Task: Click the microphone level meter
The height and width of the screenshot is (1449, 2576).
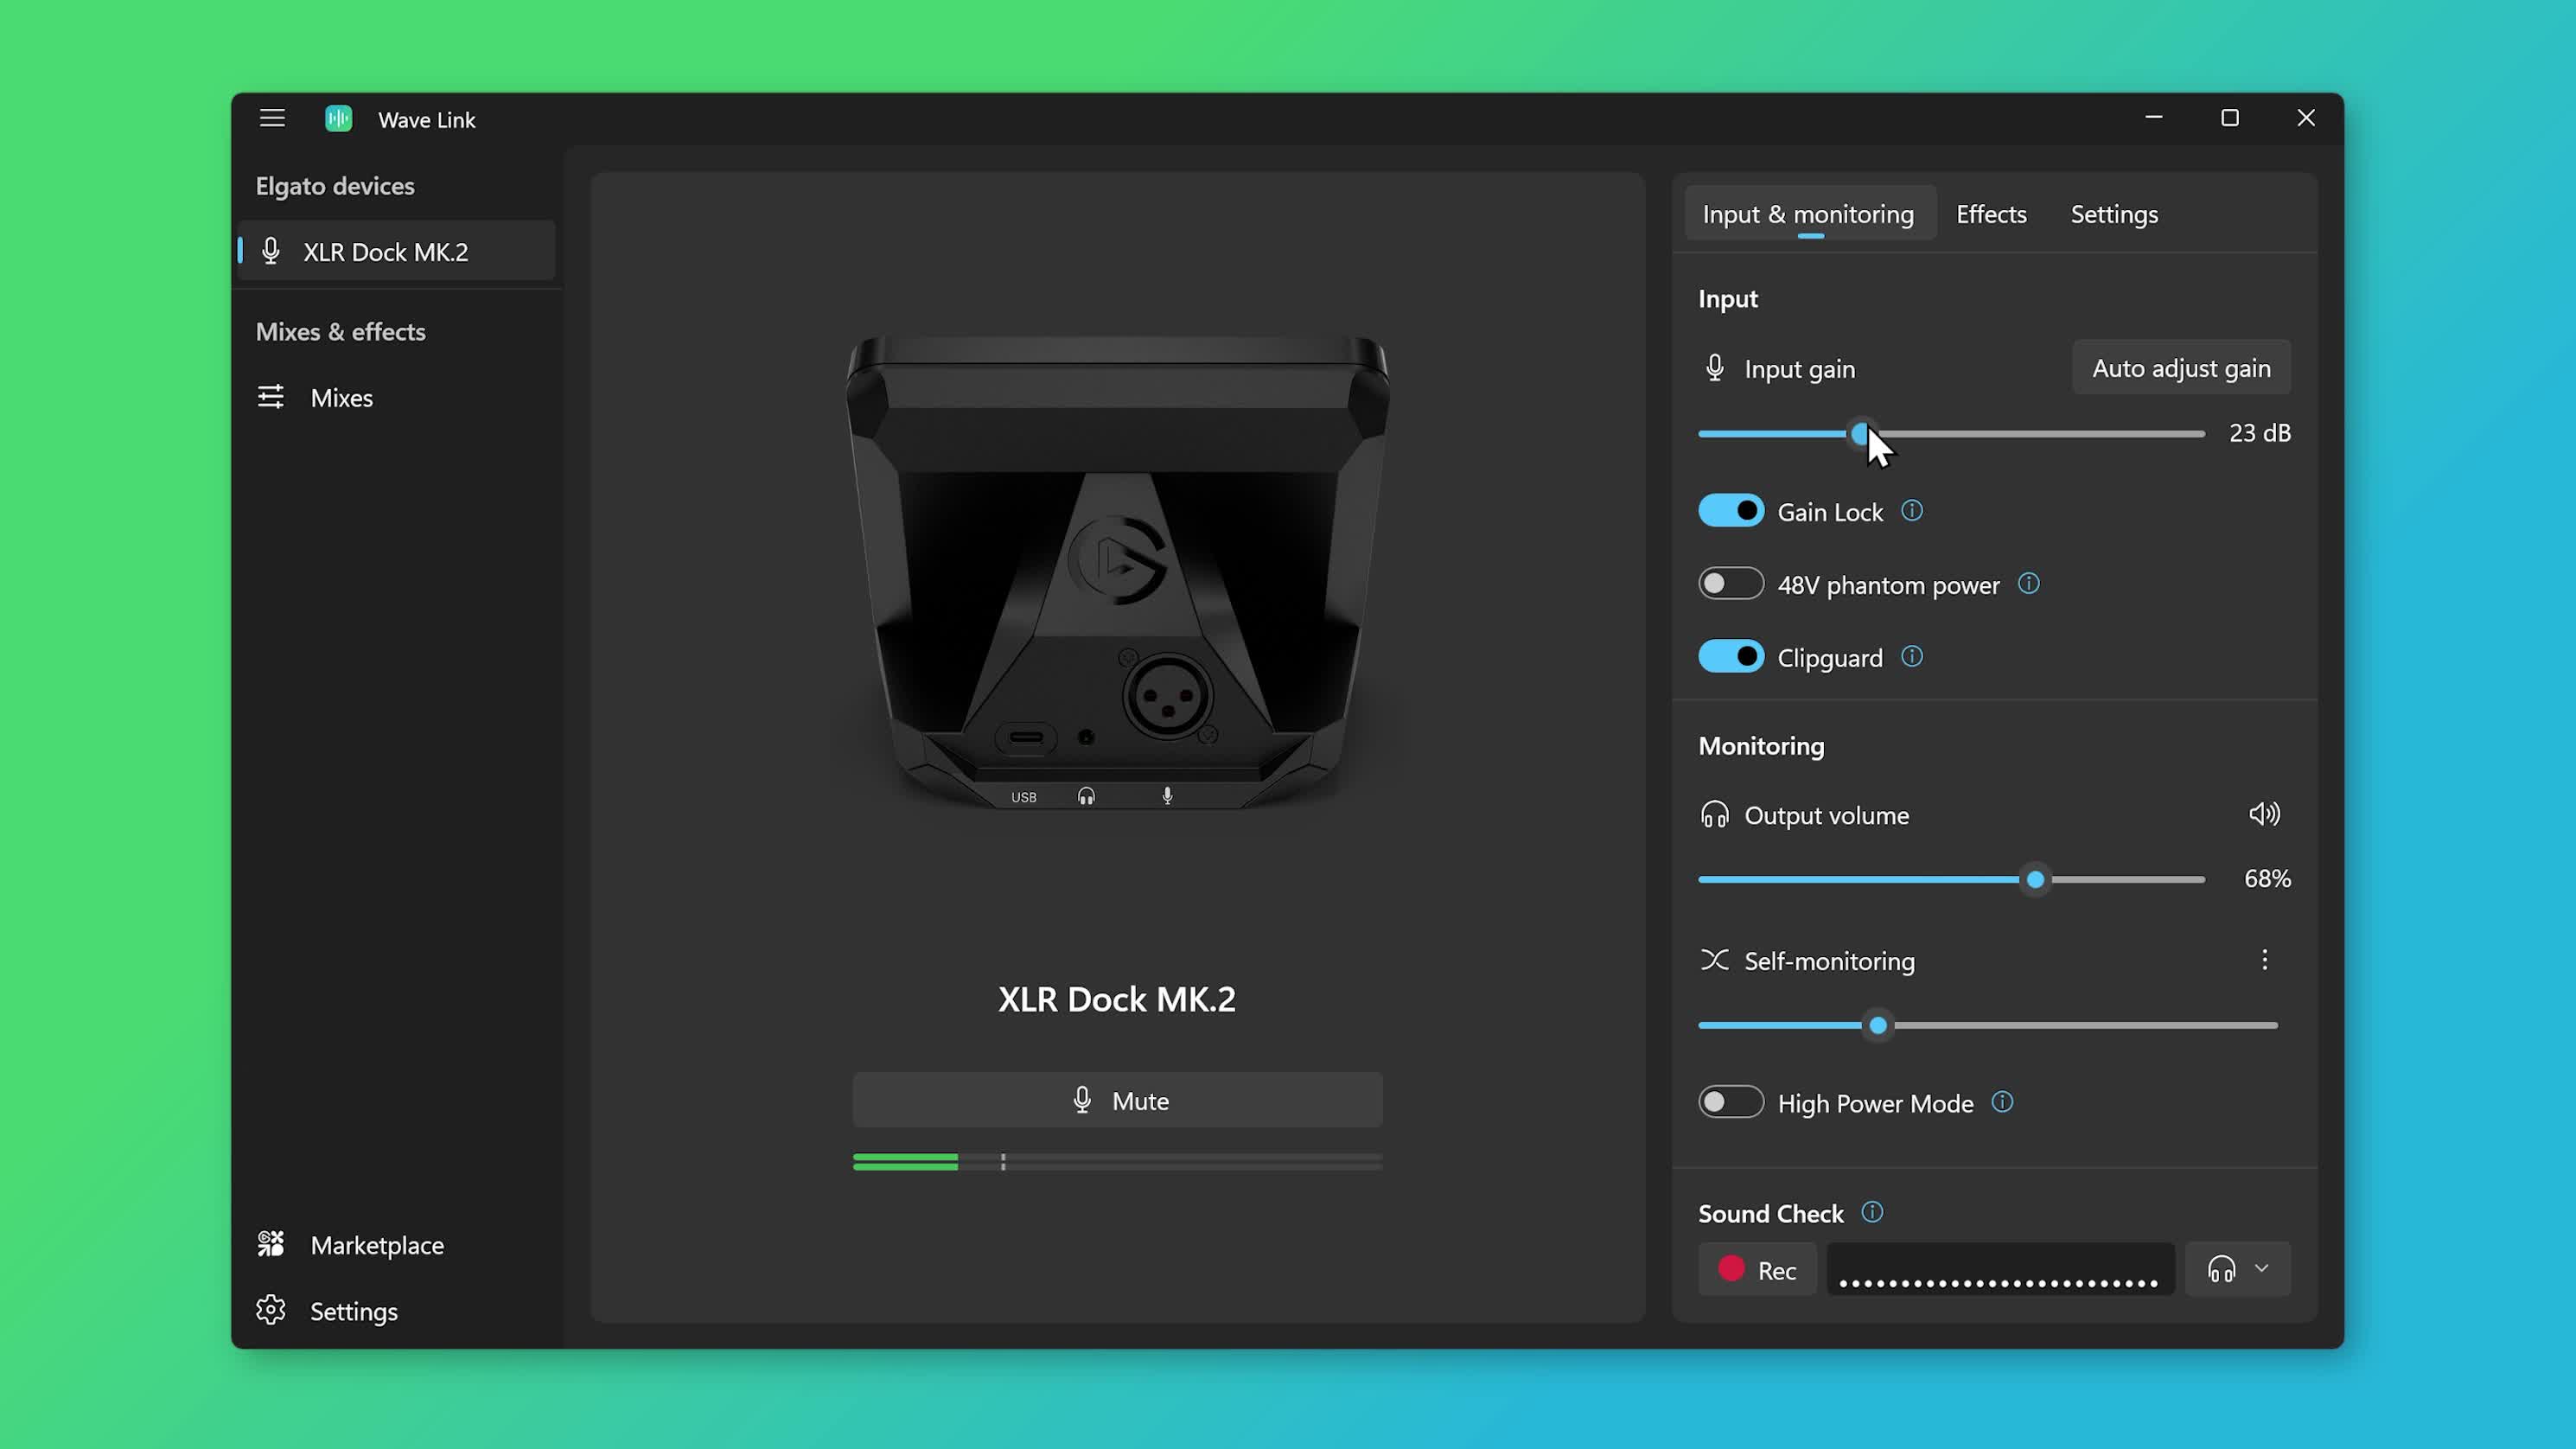Action: point(1117,1162)
